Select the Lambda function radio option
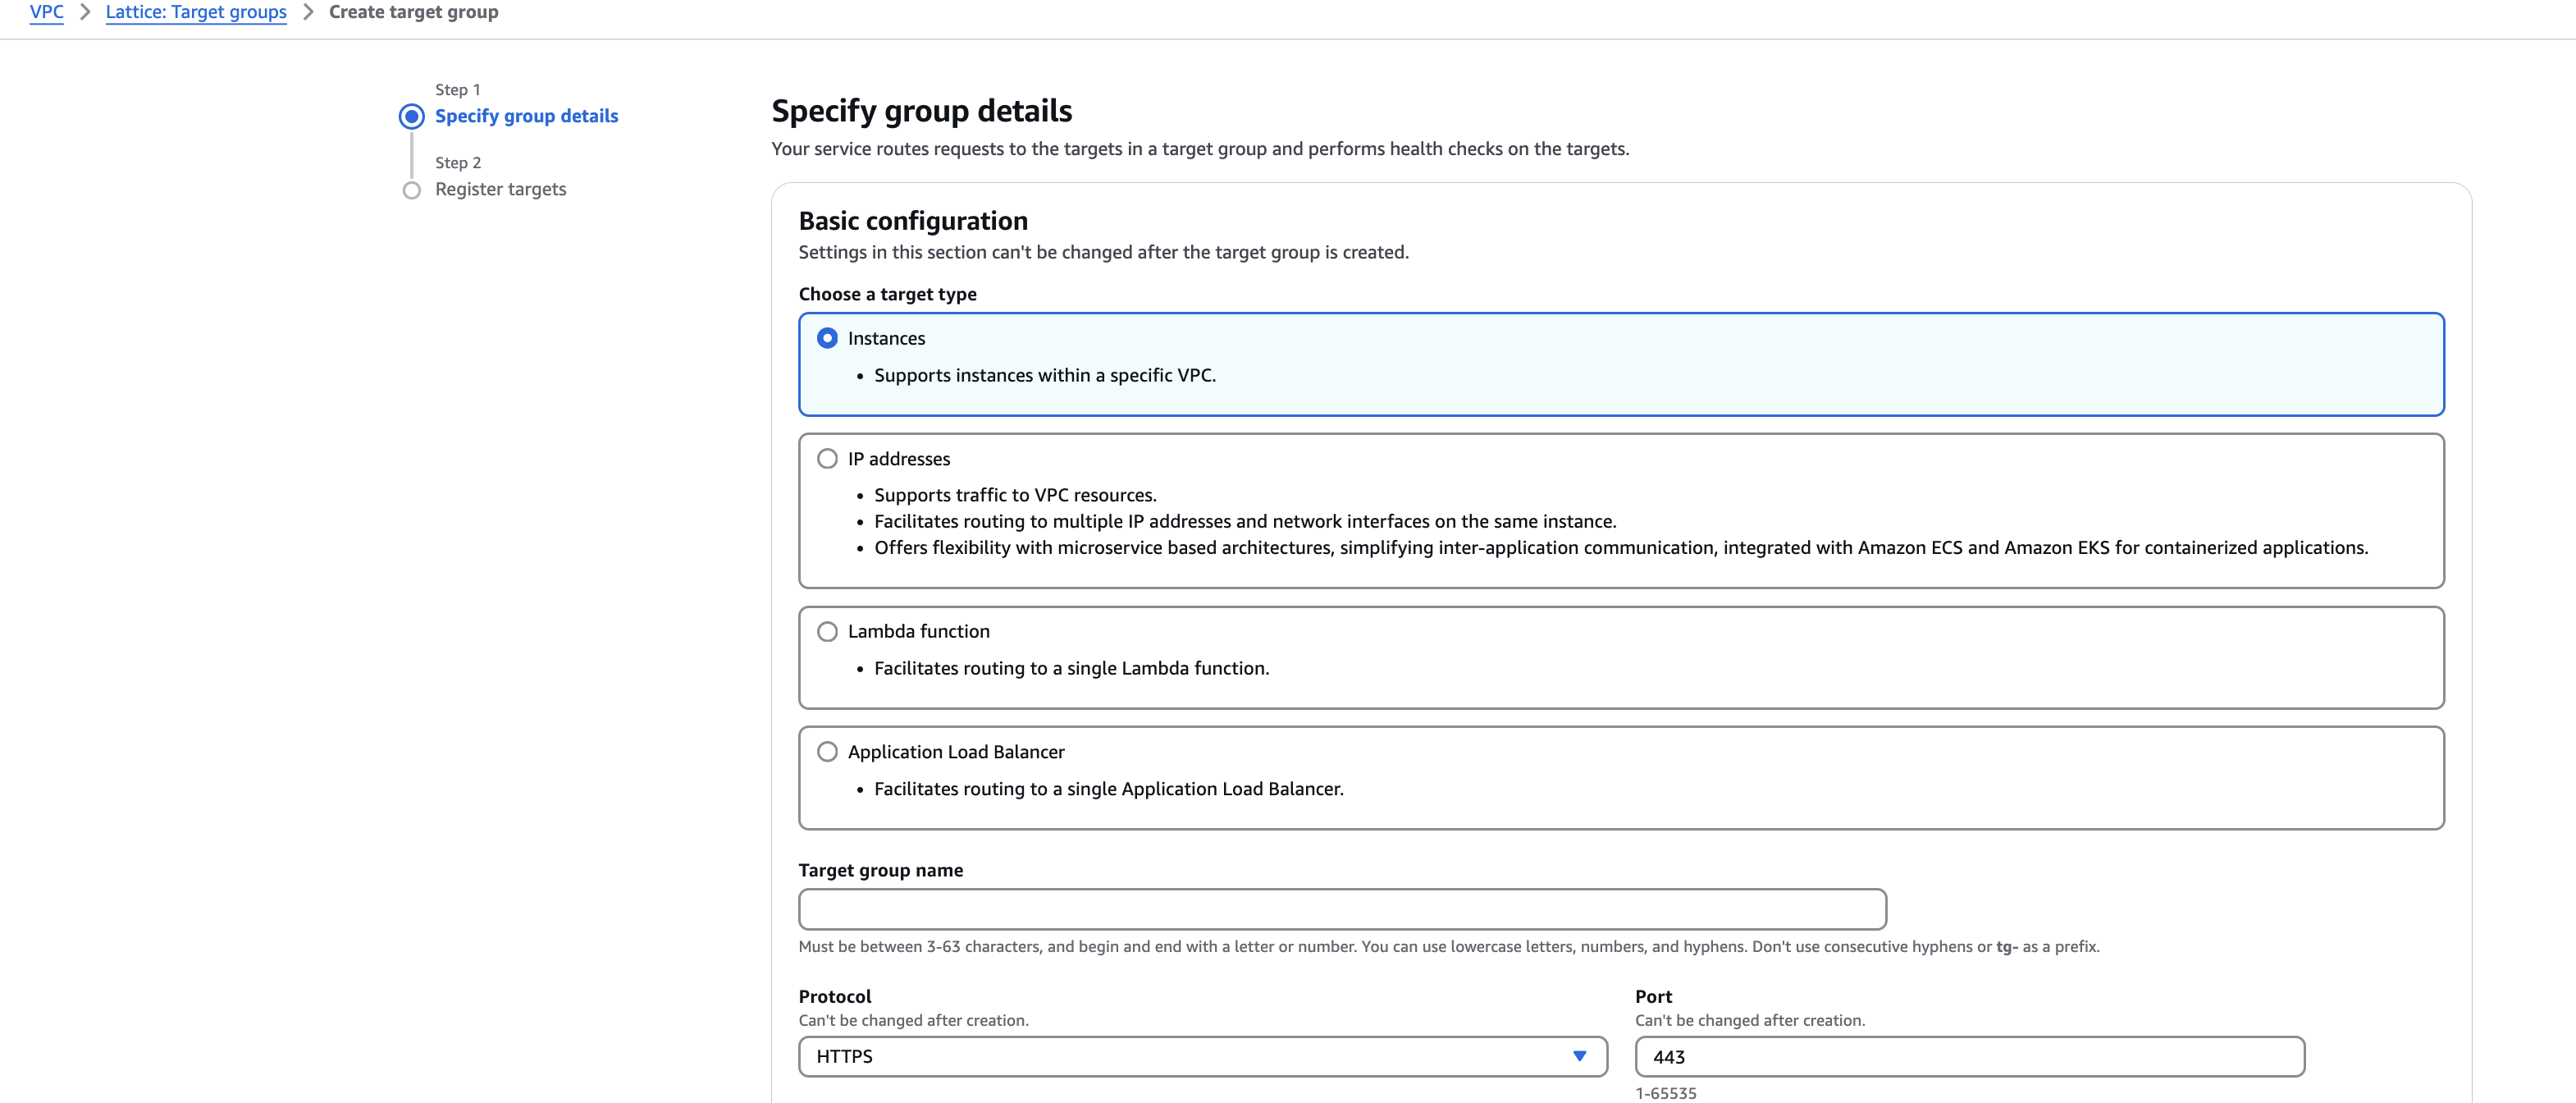The height and width of the screenshot is (1103, 2576). pos(827,632)
